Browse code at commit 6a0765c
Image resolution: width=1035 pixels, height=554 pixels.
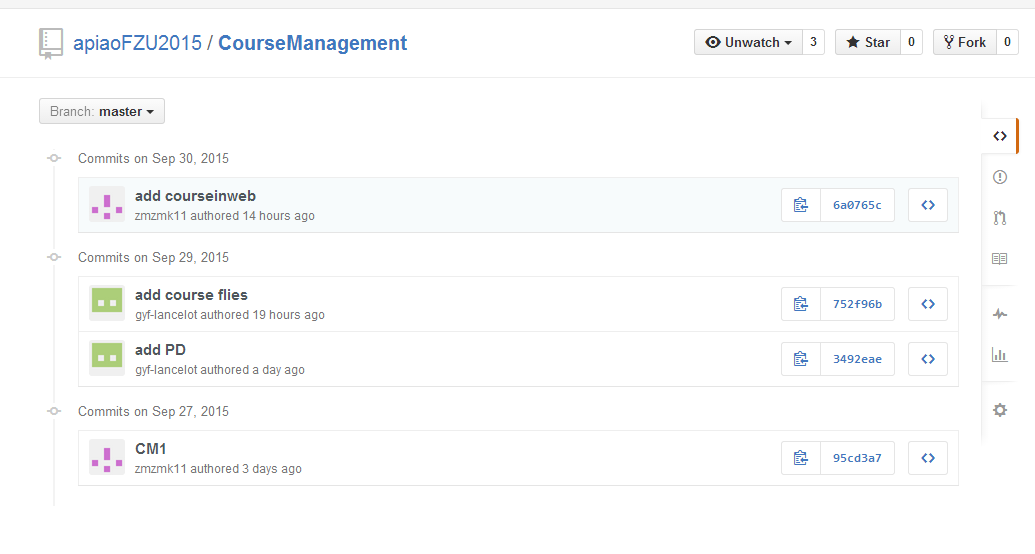pyautogui.click(x=928, y=205)
